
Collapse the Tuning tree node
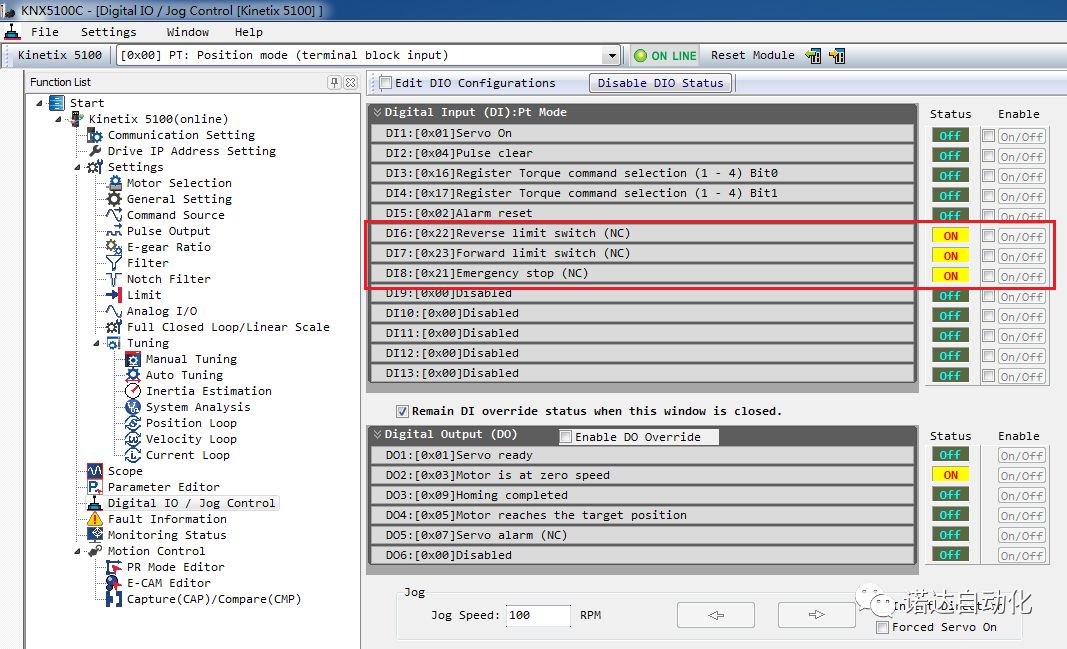[97, 343]
